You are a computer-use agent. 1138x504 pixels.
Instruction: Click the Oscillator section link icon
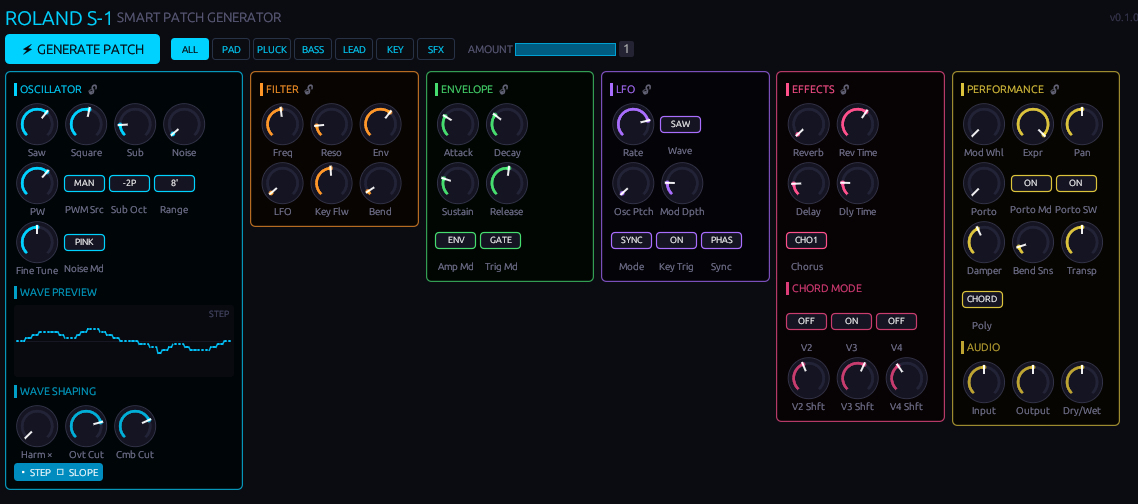pos(92,89)
